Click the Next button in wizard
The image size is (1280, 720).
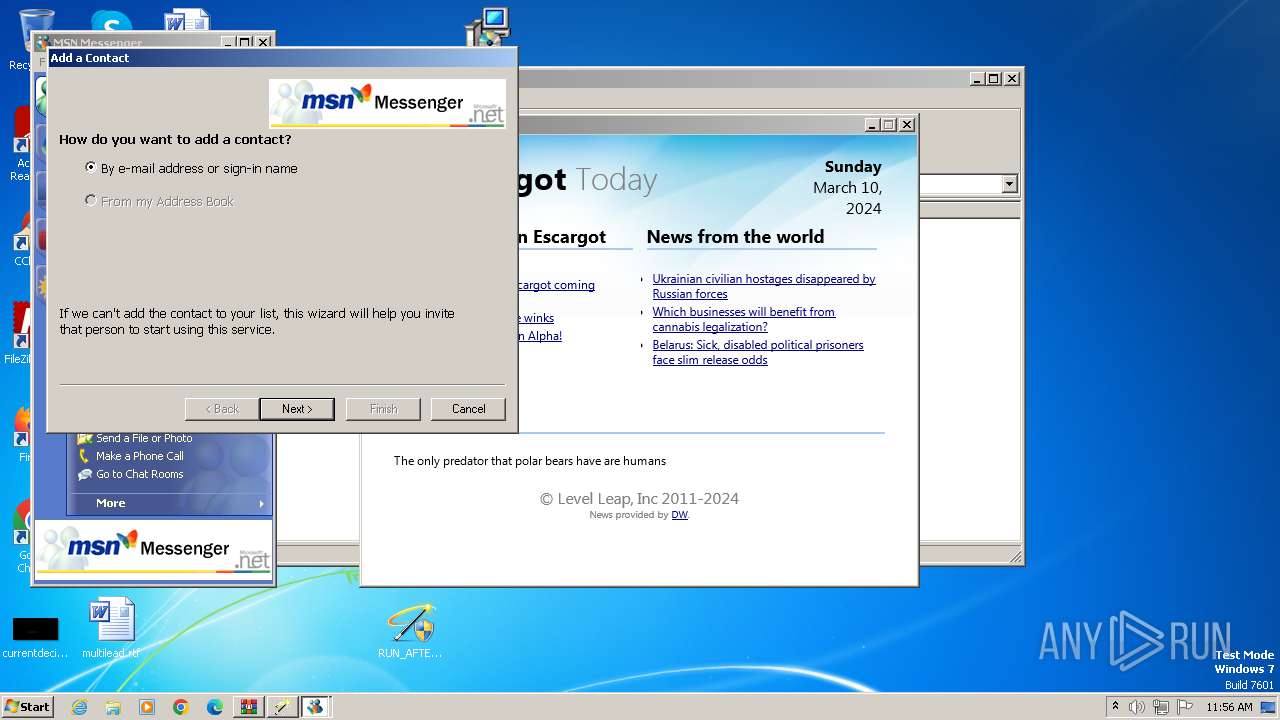297,409
